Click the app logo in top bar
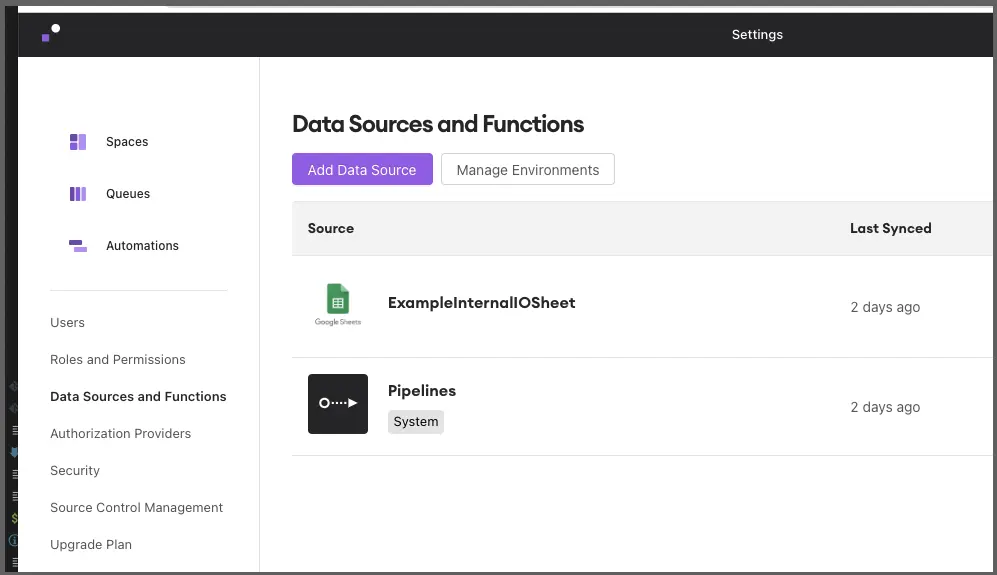 click(x=50, y=34)
